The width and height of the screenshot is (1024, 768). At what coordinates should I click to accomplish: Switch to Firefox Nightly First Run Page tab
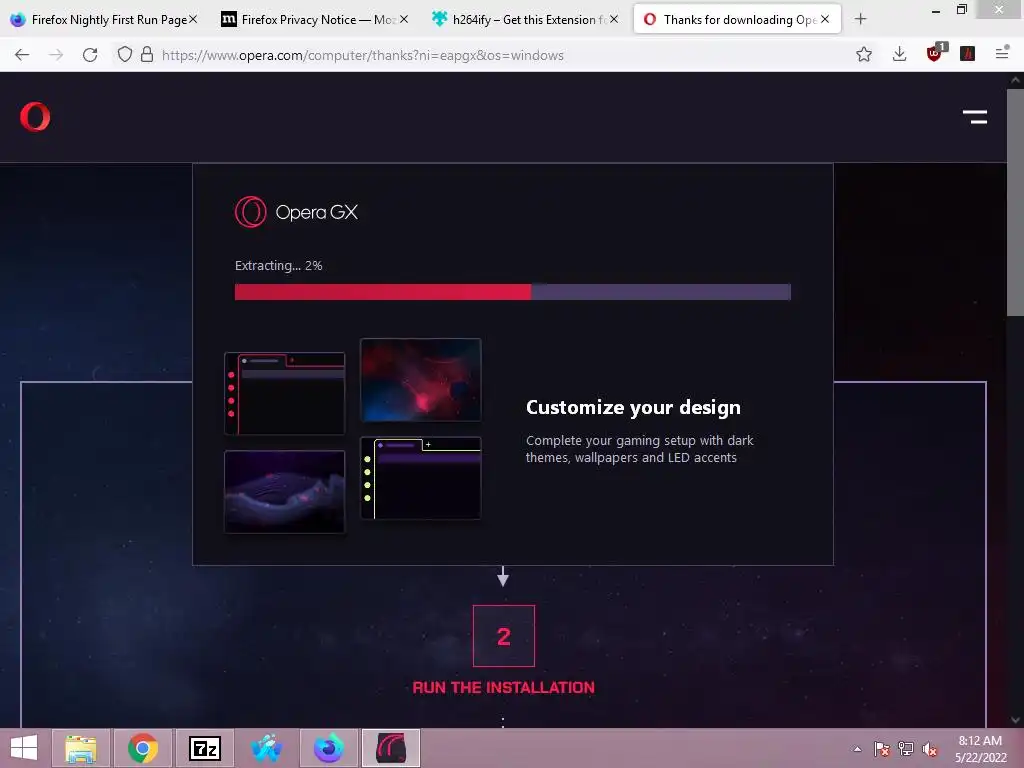tap(102, 20)
